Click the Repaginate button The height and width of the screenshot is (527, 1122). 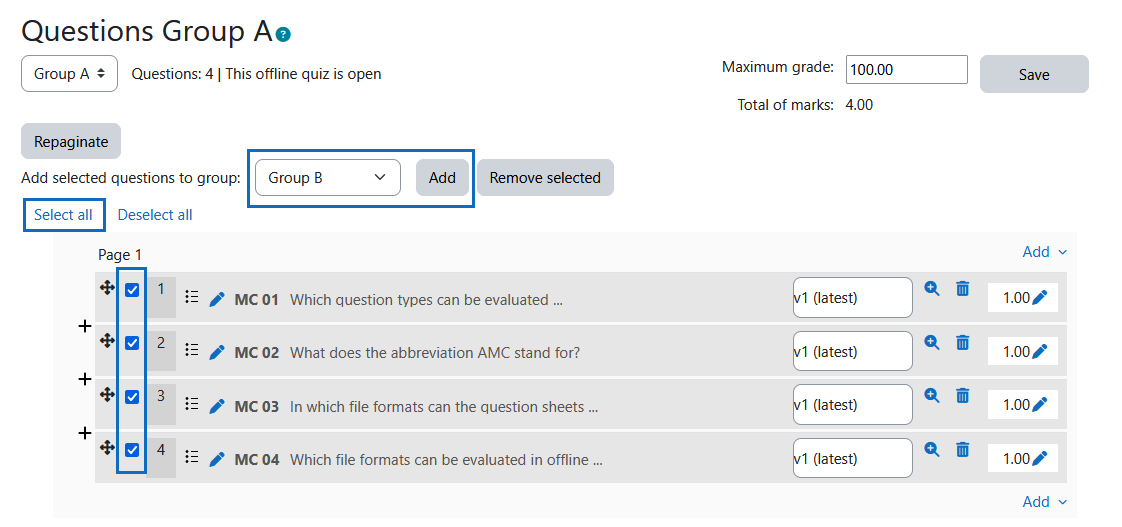71,142
